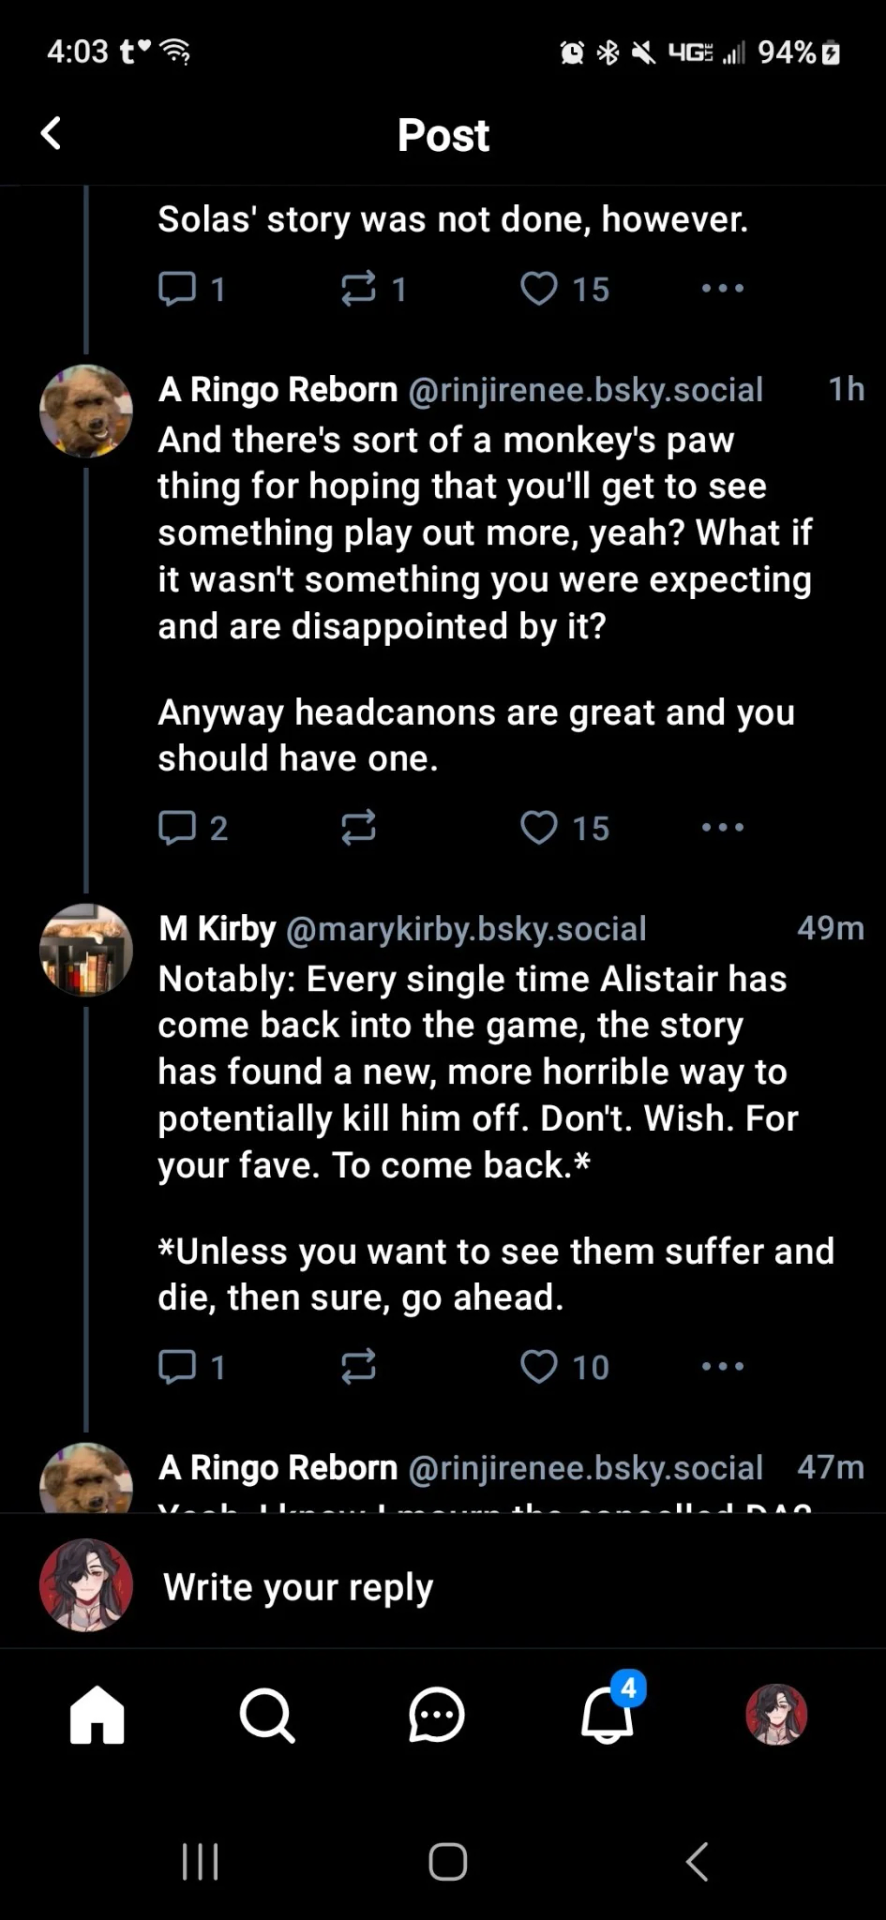
Task: Like the Solas' story post
Action: [540, 289]
